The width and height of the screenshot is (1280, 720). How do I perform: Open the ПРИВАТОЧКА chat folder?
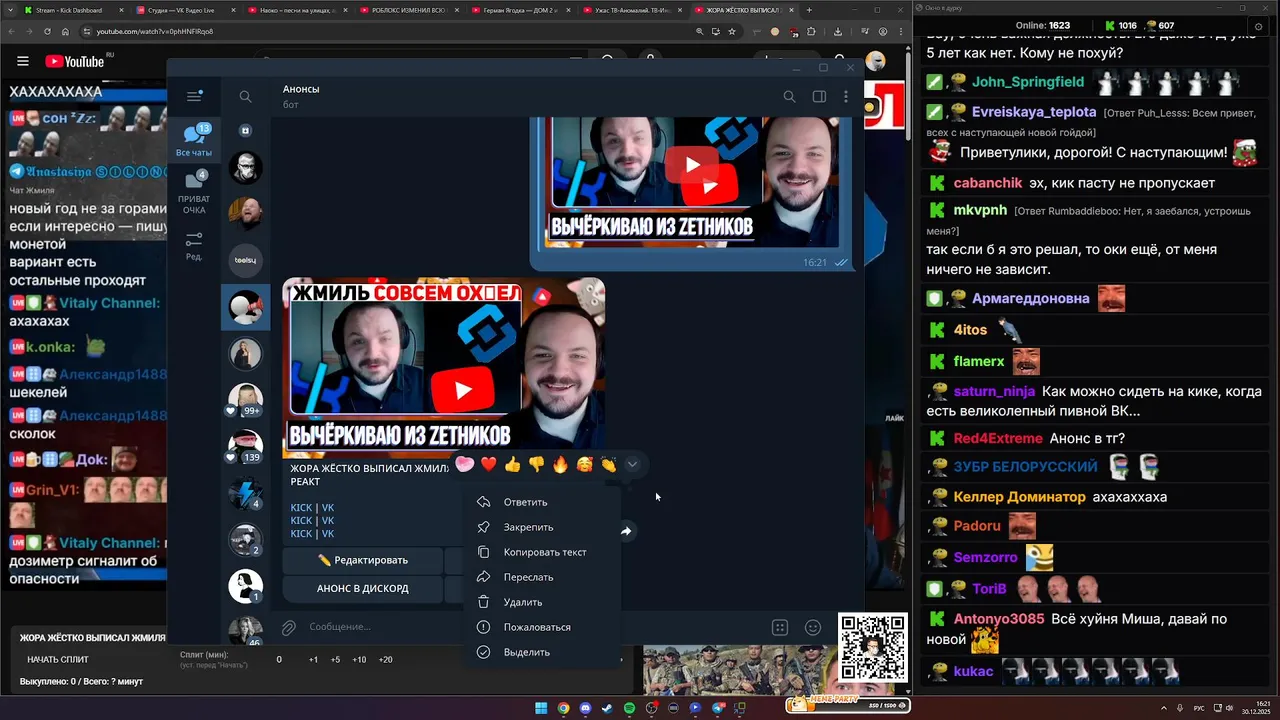click(x=194, y=192)
